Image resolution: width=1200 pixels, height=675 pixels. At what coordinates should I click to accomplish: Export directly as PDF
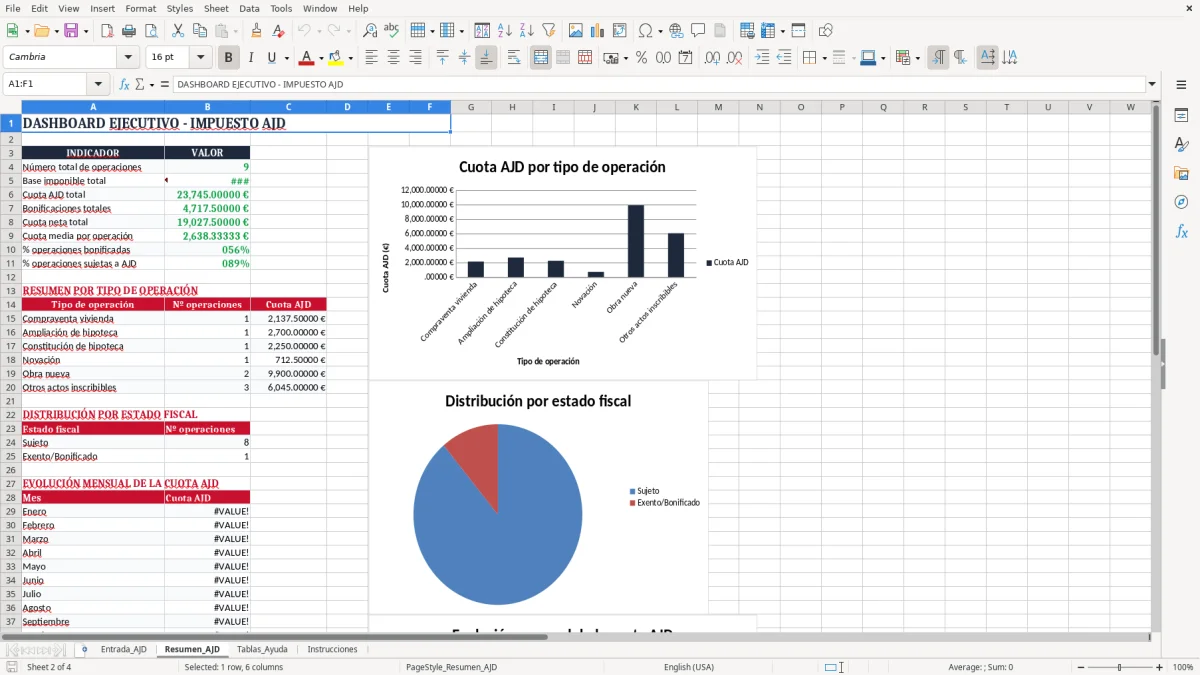point(107,31)
